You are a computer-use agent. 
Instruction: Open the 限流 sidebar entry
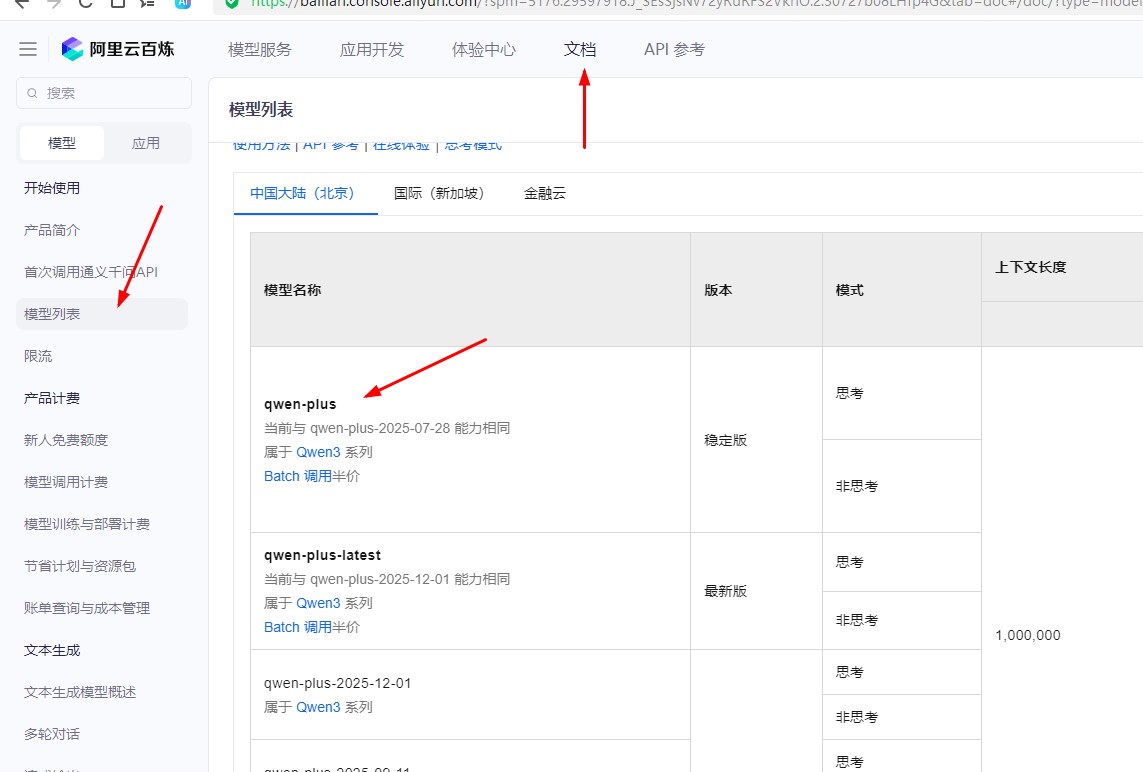click(x=38, y=356)
